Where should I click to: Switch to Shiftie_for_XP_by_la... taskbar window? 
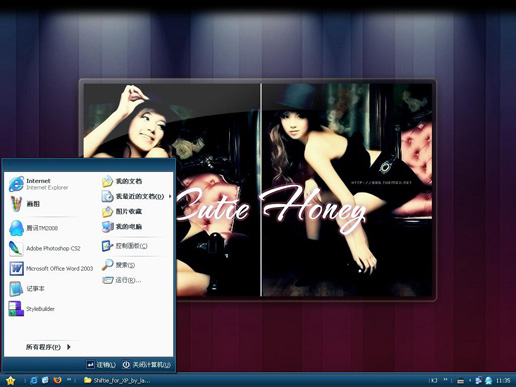pyautogui.click(x=117, y=380)
